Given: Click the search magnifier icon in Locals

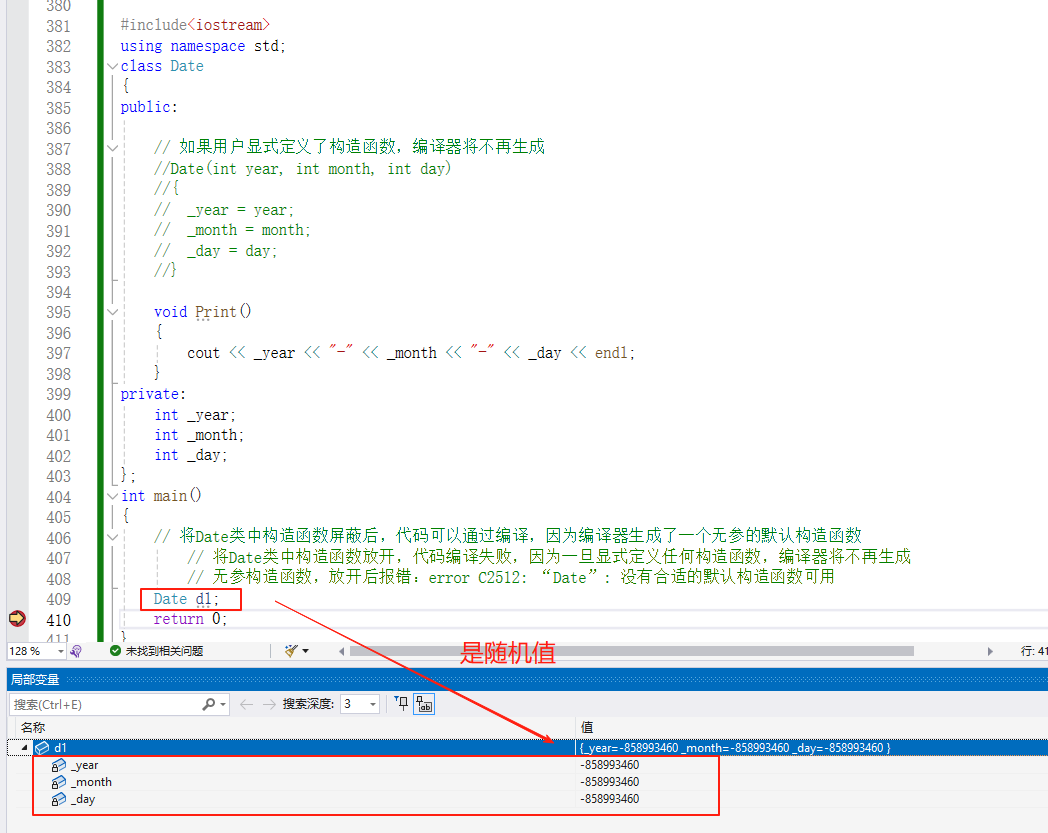Looking at the screenshot, I should 209,704.
